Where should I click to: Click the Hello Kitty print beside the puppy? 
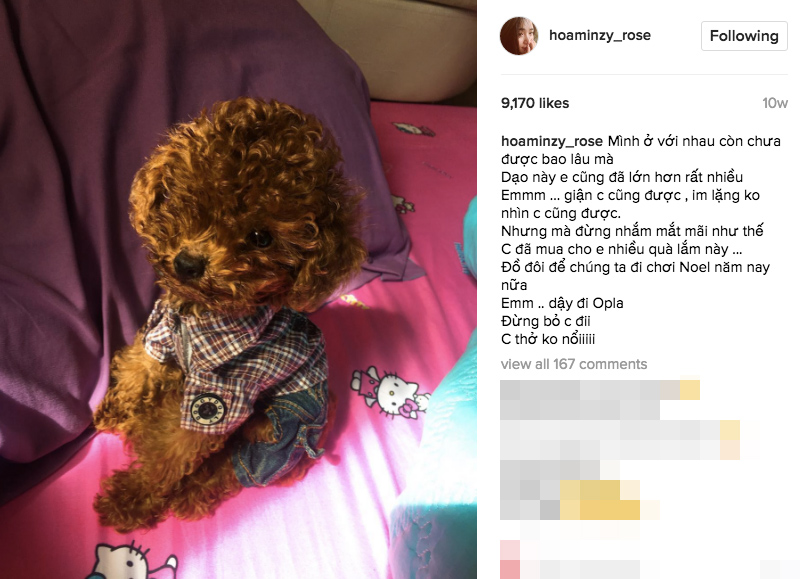pos(390,392)
